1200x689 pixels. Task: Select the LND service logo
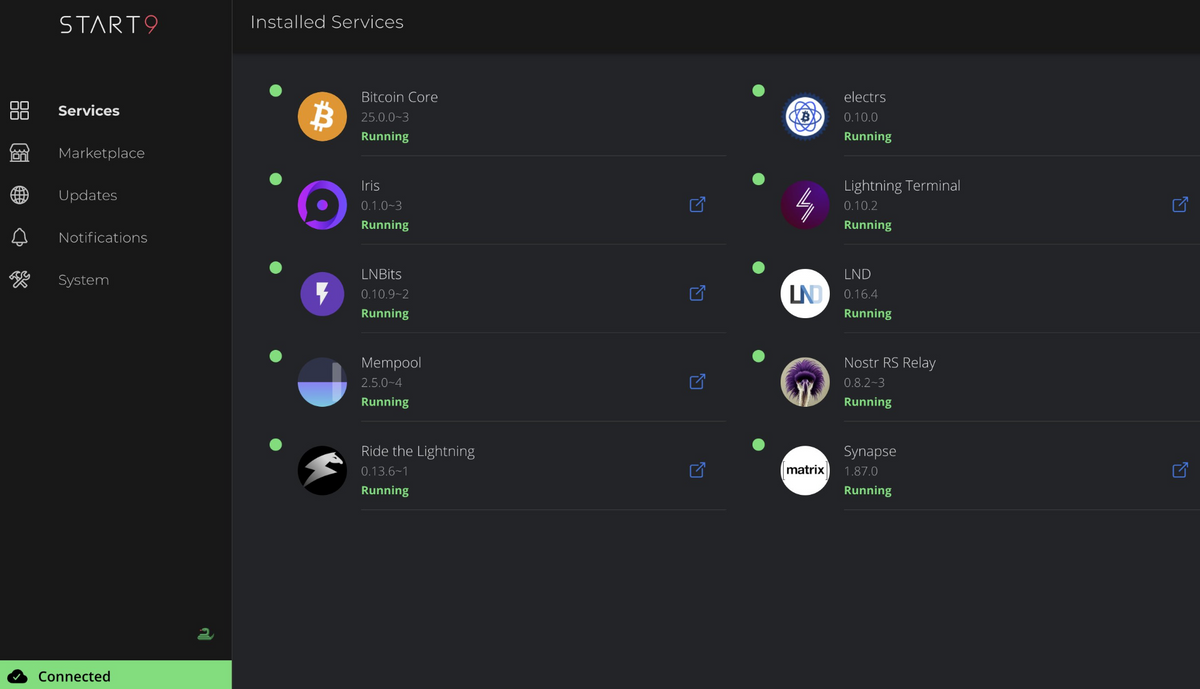[x=805, y=294]
